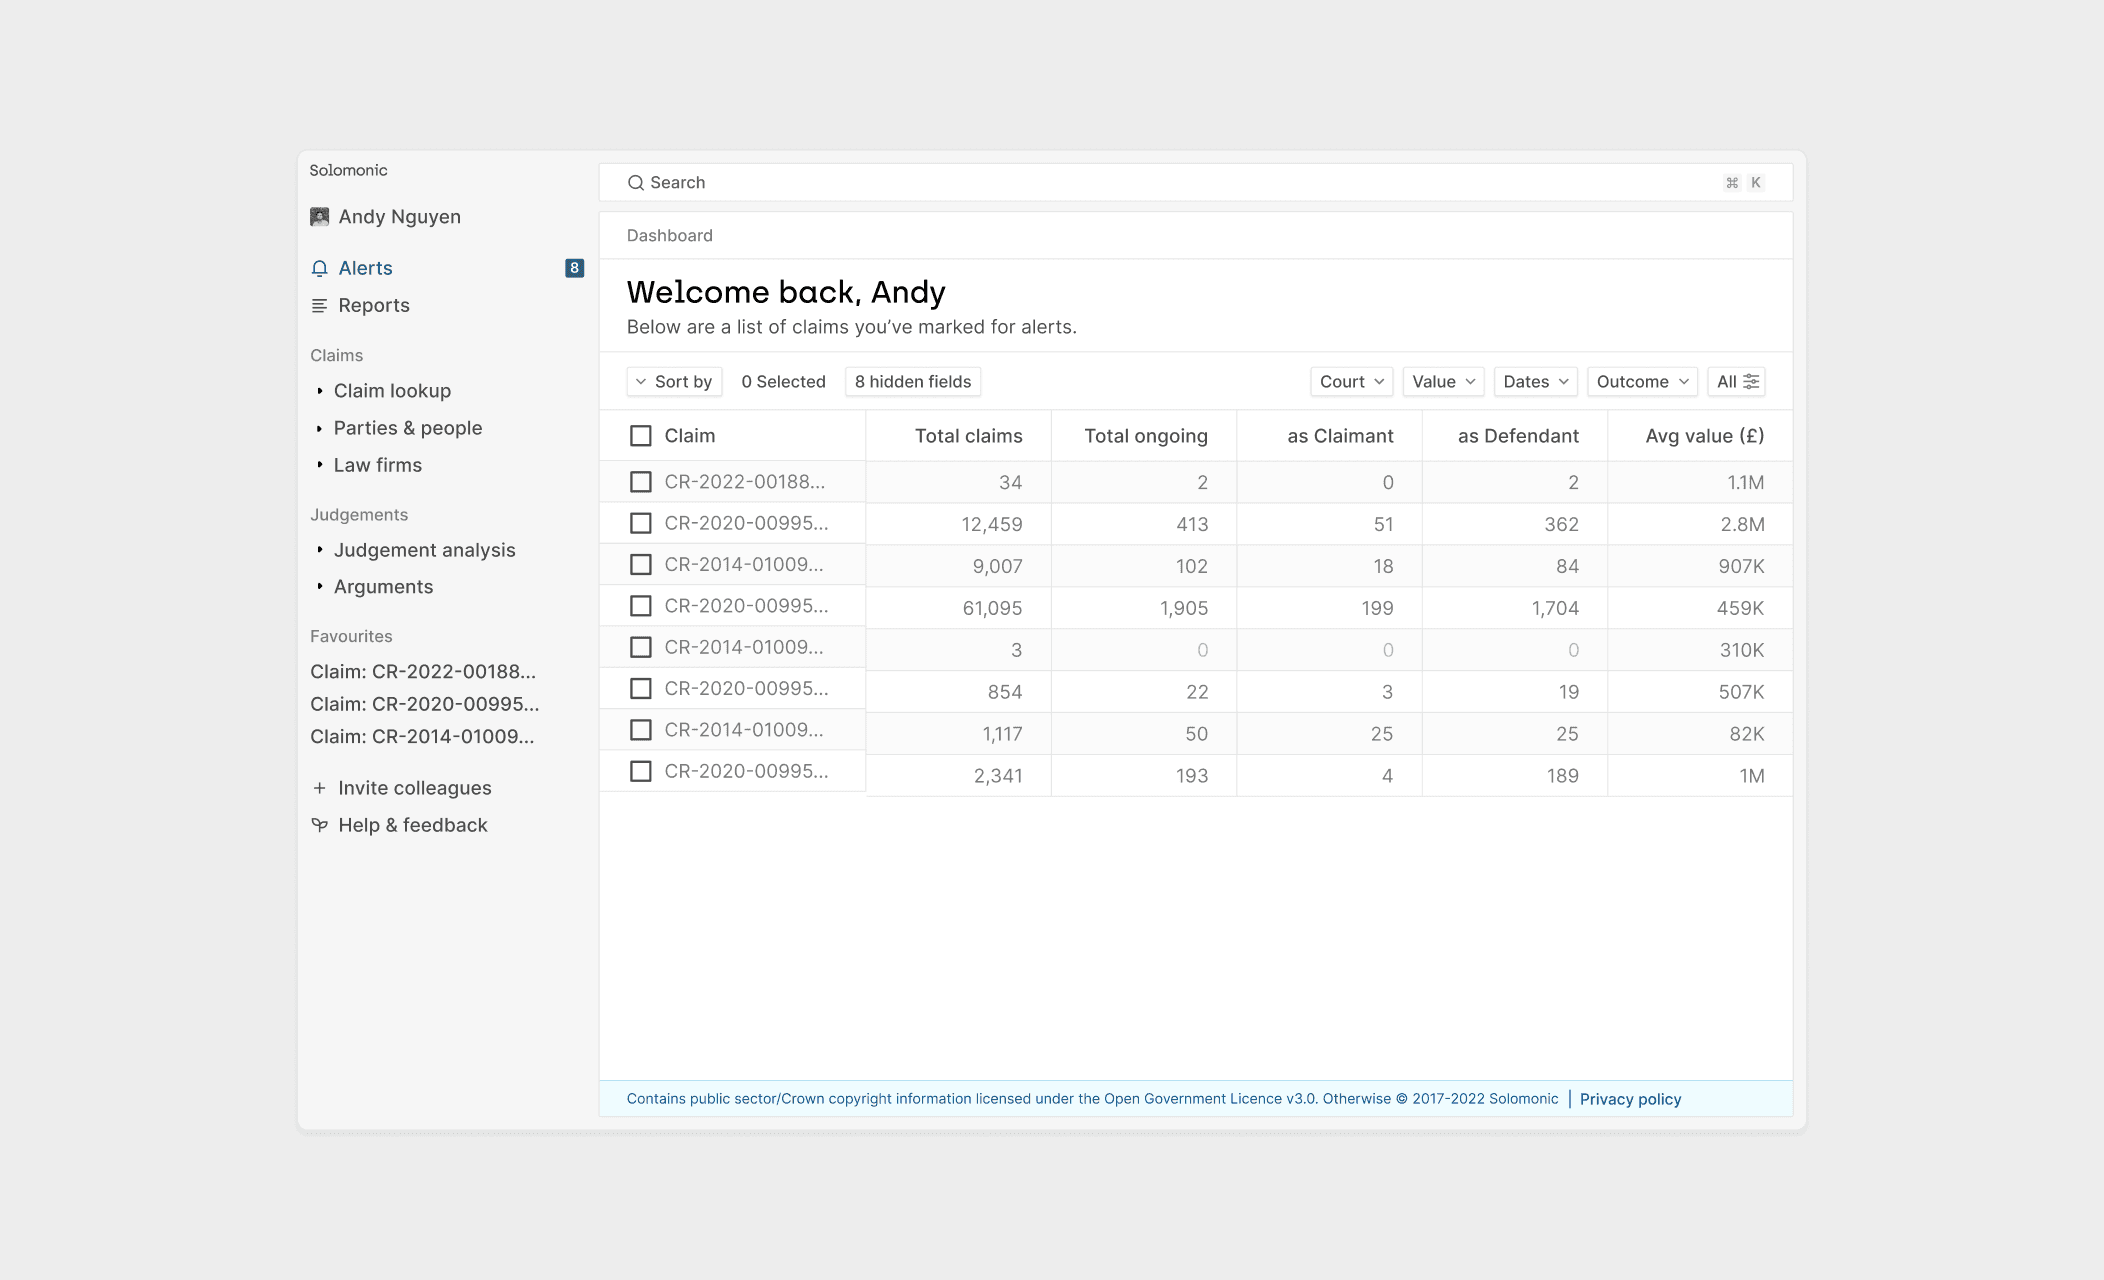This screenshot has width=2104, height=1280.
Task: Select the checkbox in the 61,095 claims row
Action: [x=641, y=606]
